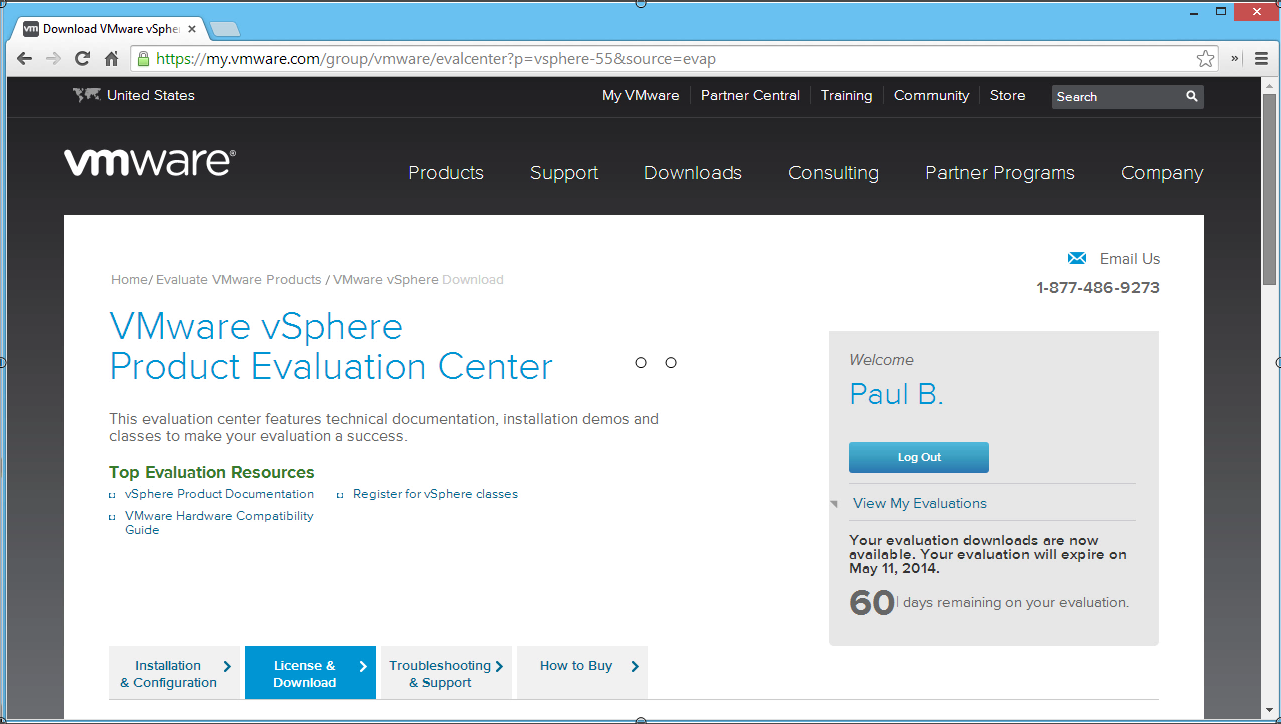
Task: Click the green padlock security icon
Action: click(x=144, y=58)
